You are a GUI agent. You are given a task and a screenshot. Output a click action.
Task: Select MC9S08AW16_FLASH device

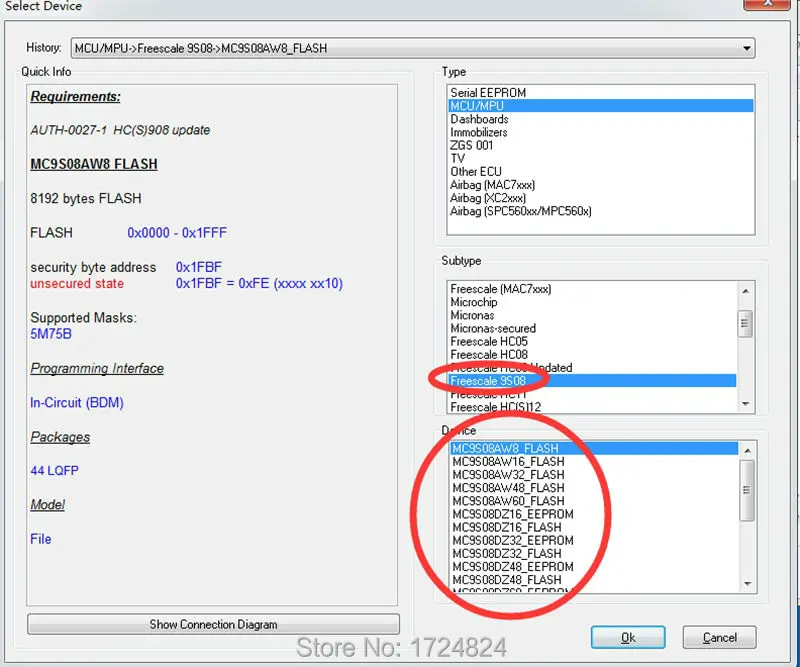click(594, 462)
